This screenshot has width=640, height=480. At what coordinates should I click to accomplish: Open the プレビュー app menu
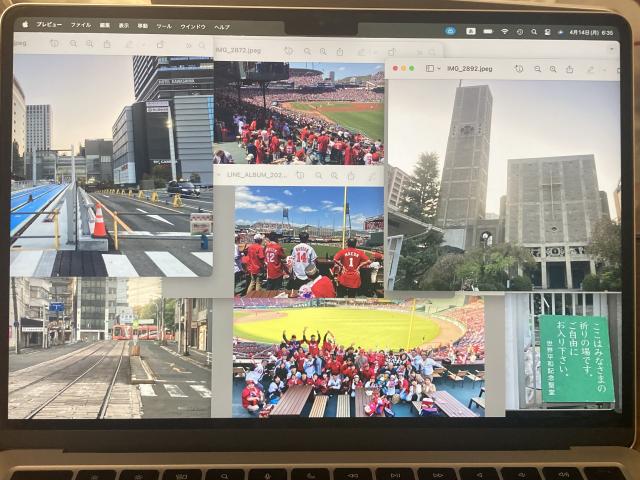[x=49, y=24]
